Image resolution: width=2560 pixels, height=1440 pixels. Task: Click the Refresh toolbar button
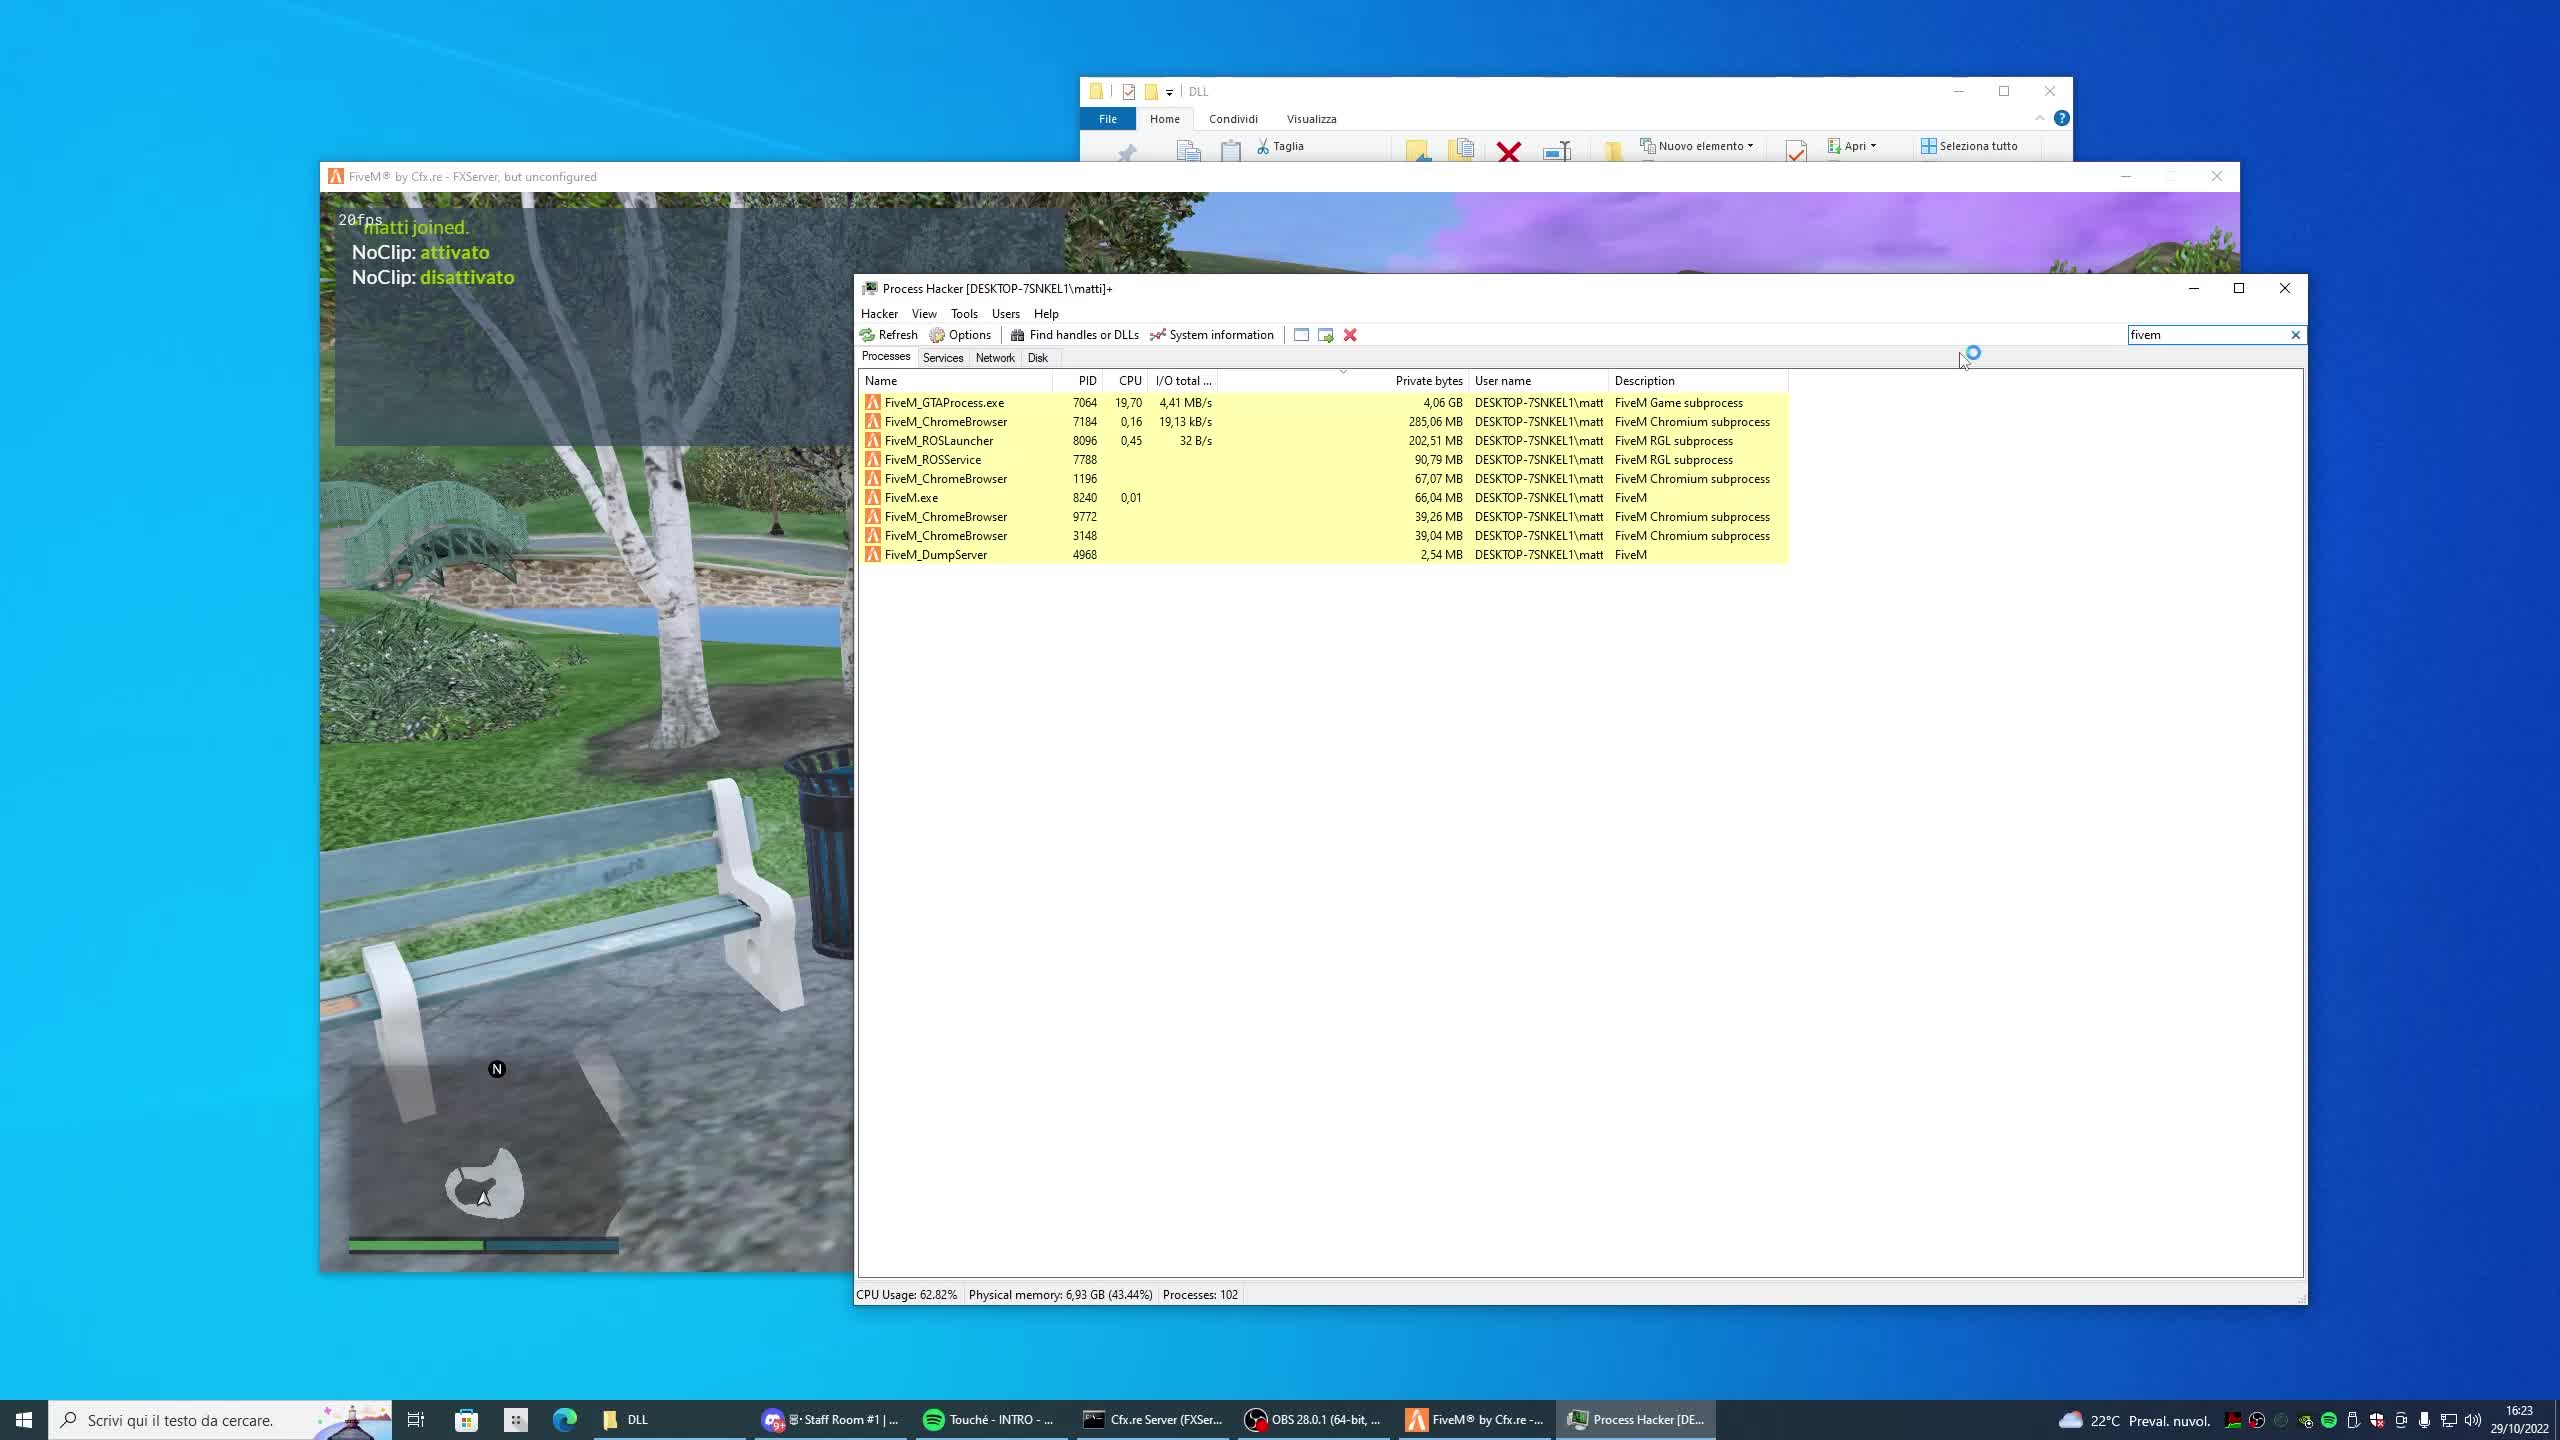coord(888,335)
